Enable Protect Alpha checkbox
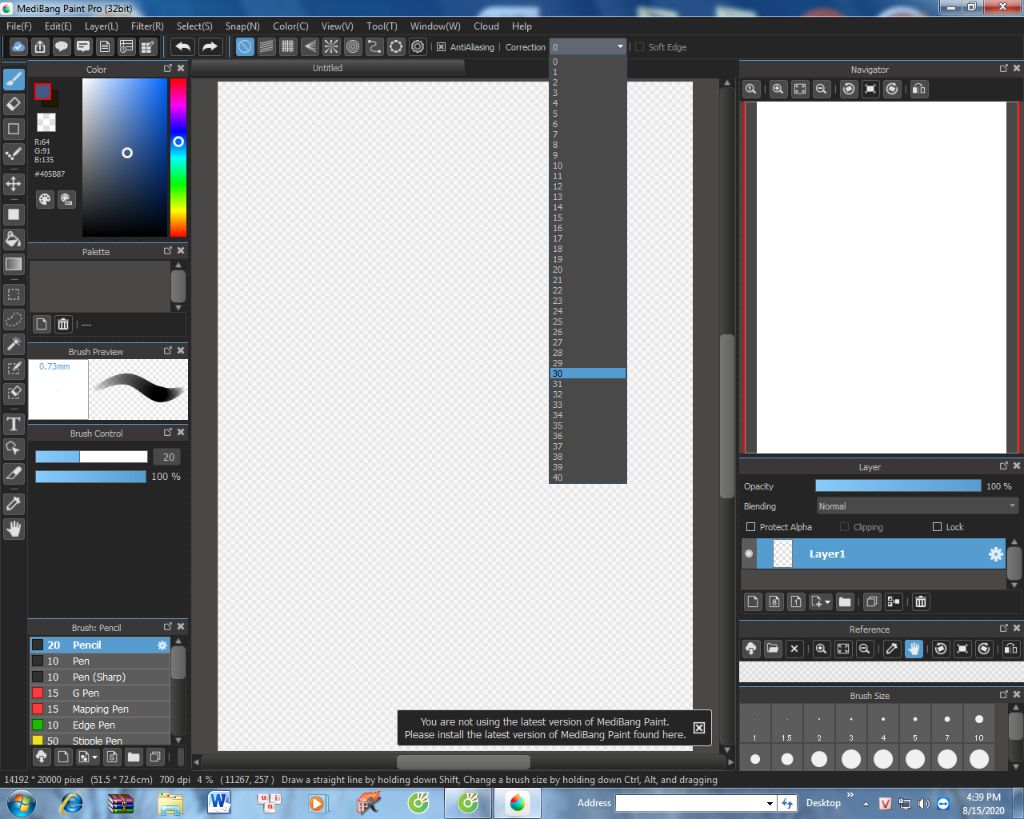The image size is (1024, 819). coord(750,526)
